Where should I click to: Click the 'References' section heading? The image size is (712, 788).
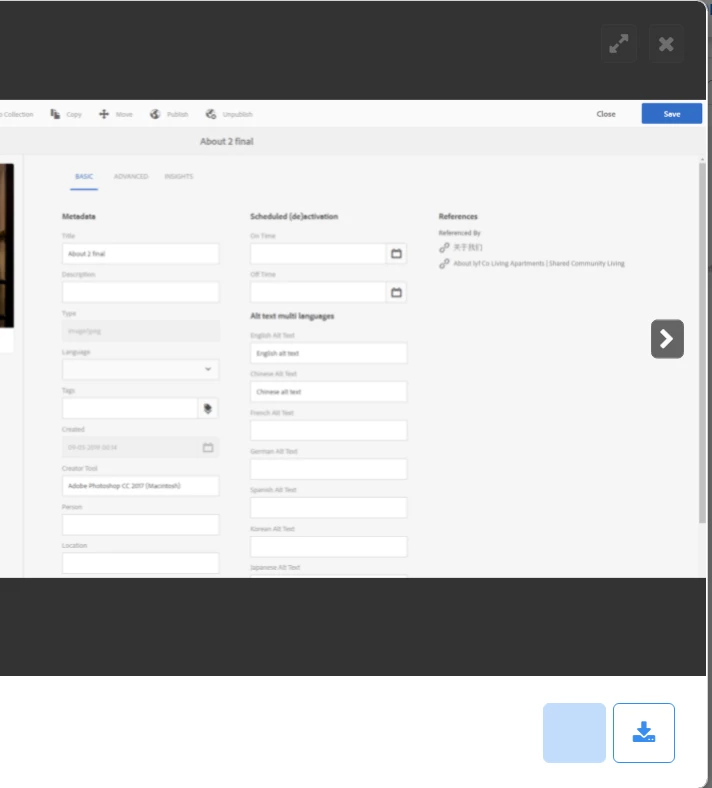tap(458, 217)
